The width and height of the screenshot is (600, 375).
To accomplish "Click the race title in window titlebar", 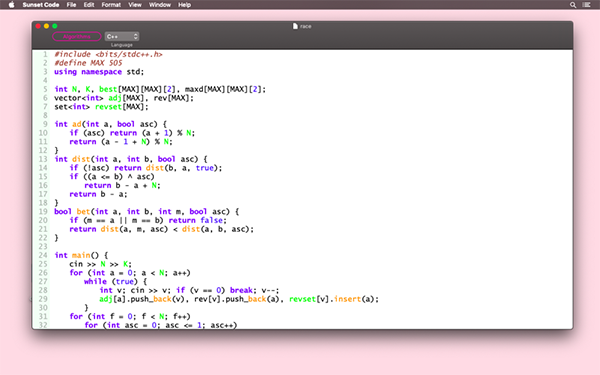I will (x=305, y=26).
